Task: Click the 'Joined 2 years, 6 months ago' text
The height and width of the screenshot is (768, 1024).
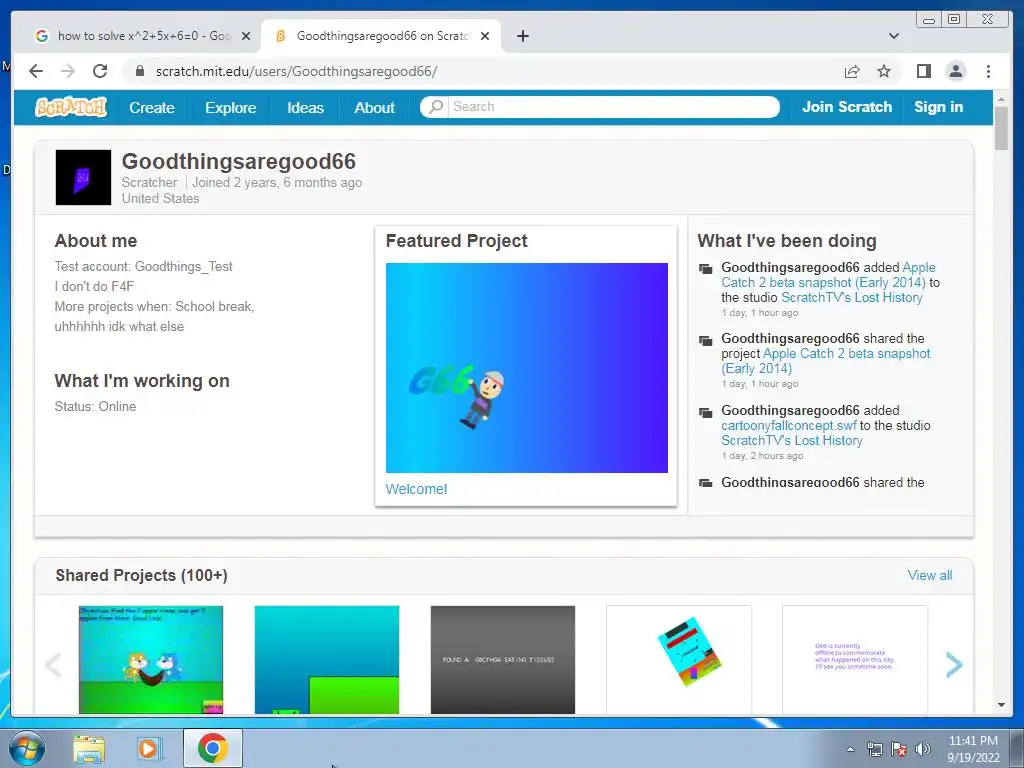Action: (277, 182)
